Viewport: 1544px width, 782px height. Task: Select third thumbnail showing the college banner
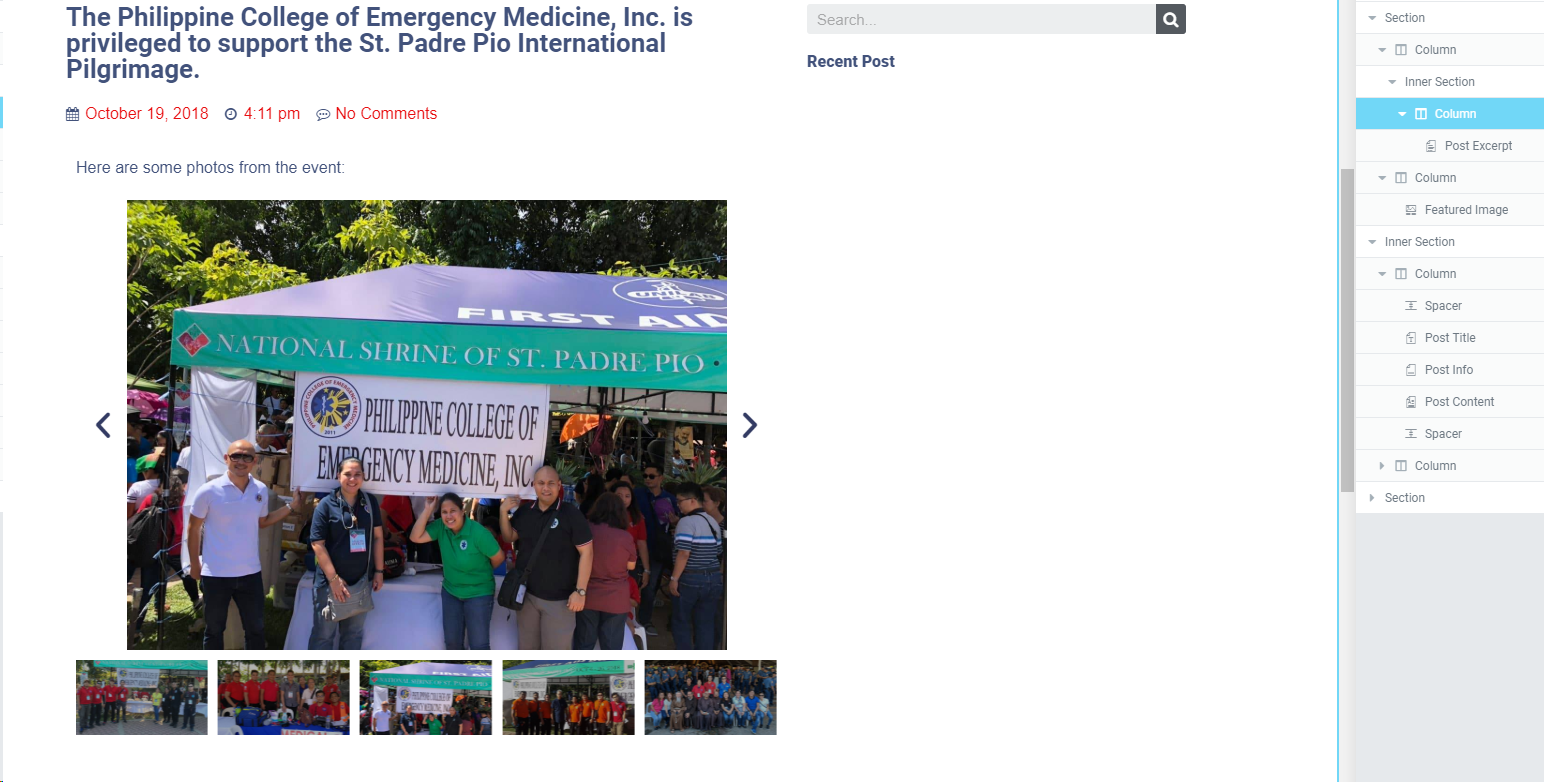point(426,697)
